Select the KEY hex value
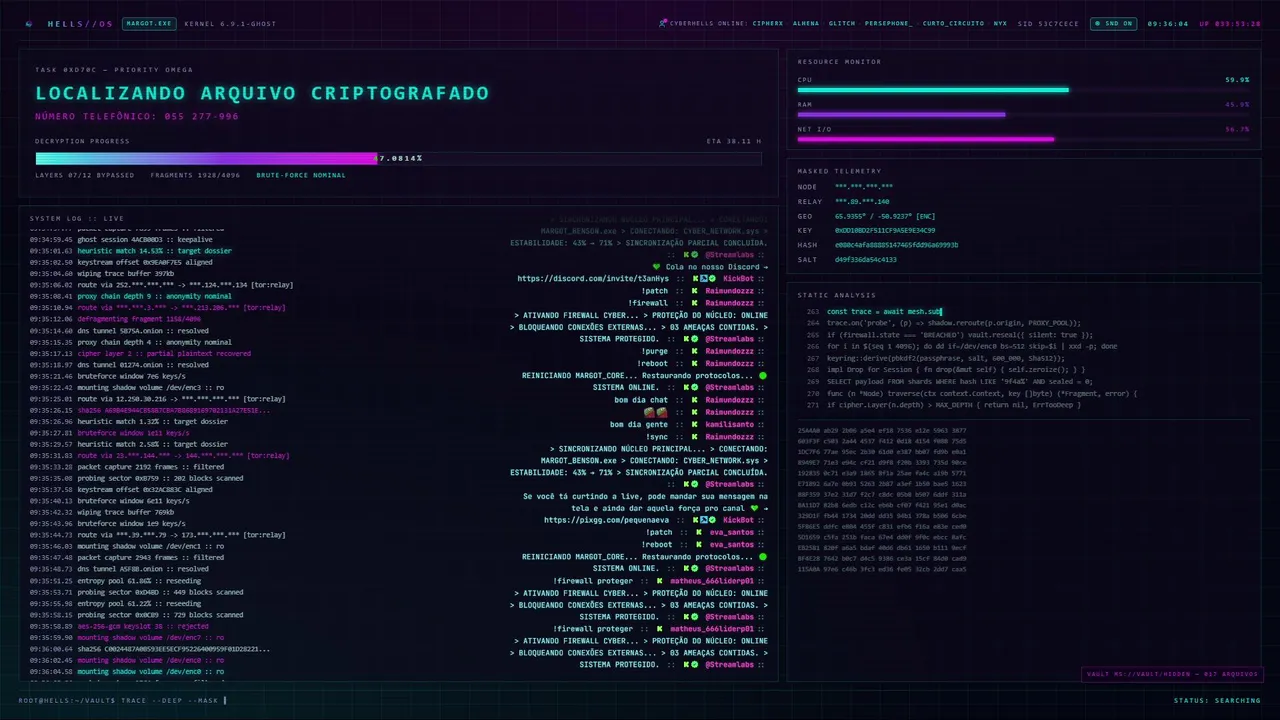The width and height of the screenshot is (1280, 720). [x=885, y=230]
